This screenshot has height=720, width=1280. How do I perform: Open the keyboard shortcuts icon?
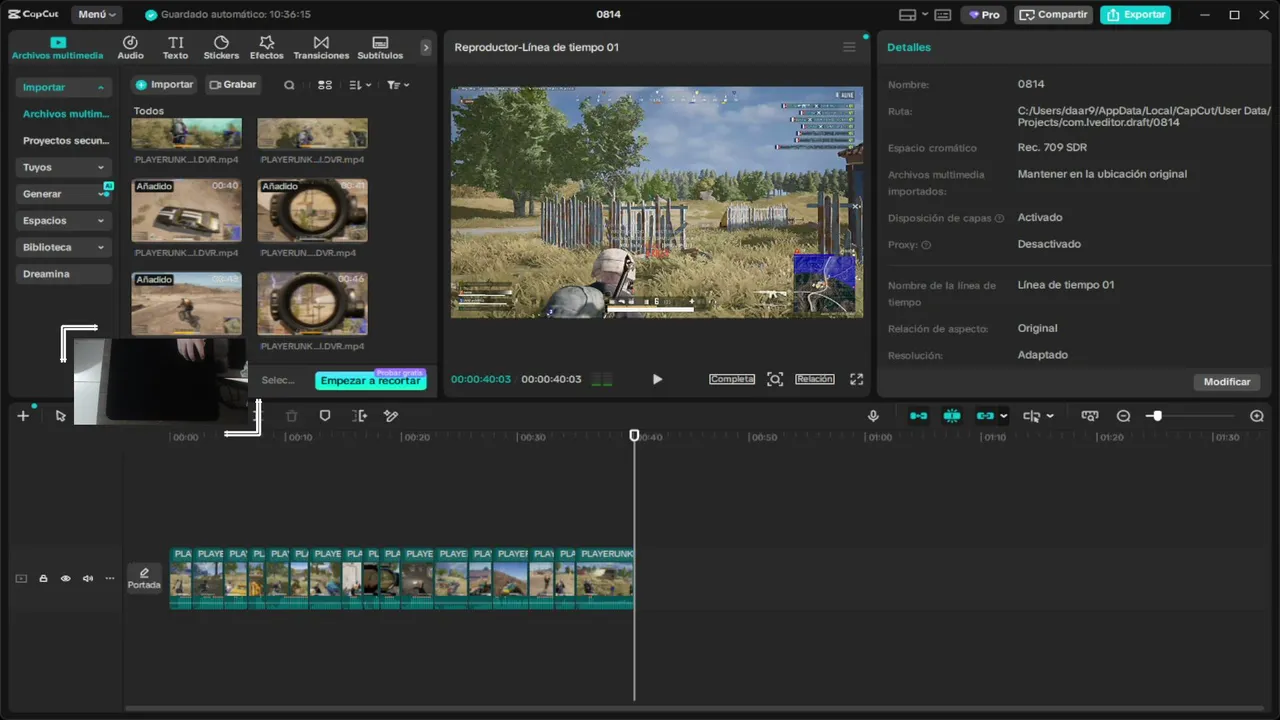(943, 15)
